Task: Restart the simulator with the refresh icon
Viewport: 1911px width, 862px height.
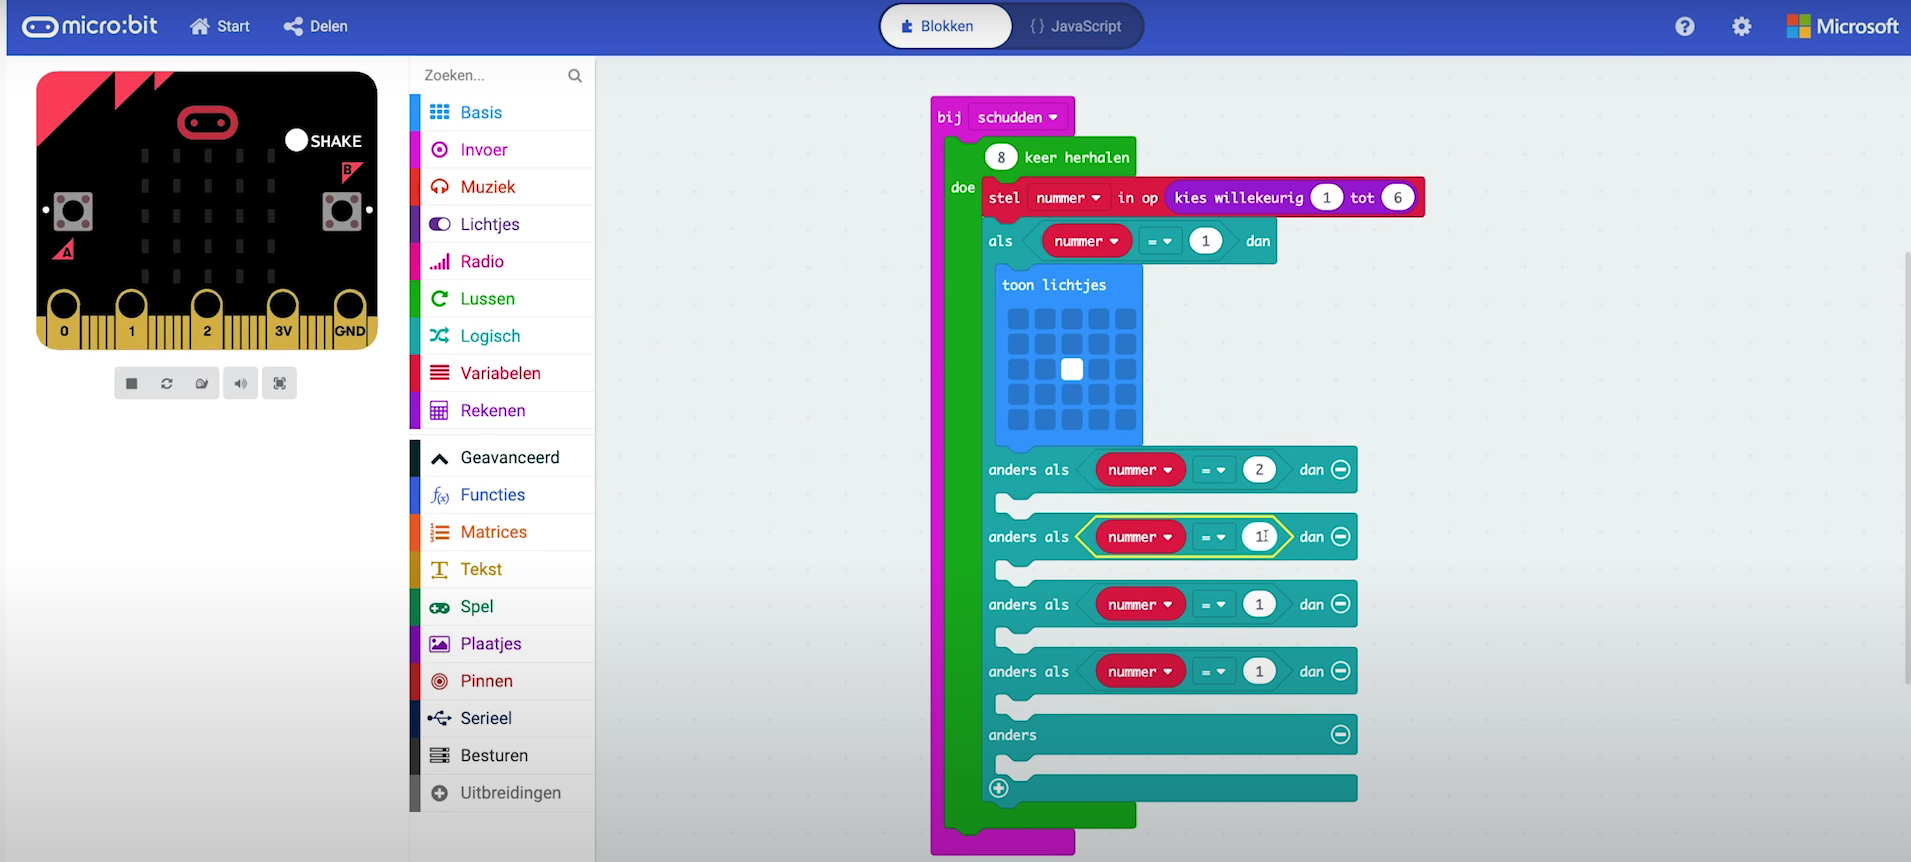Action: [167, 384]
